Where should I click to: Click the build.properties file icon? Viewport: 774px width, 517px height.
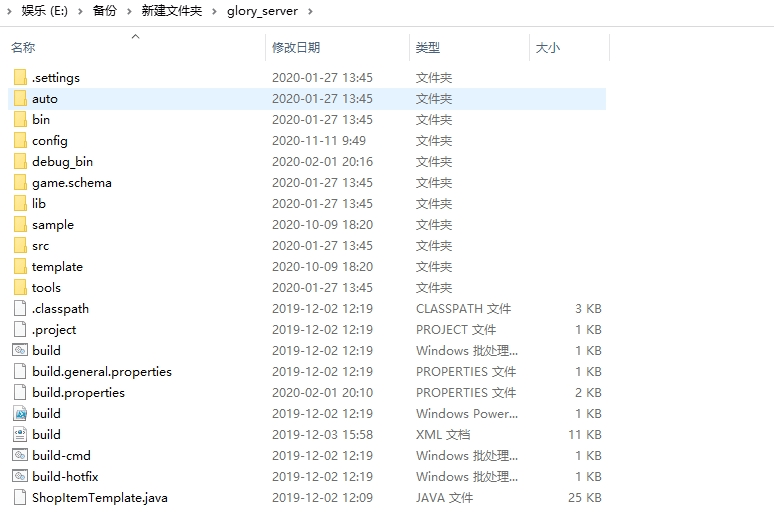click(x=20, y=393)
